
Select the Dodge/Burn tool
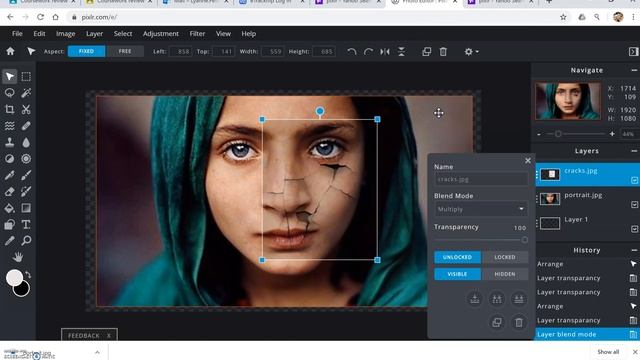coord(10,159)
